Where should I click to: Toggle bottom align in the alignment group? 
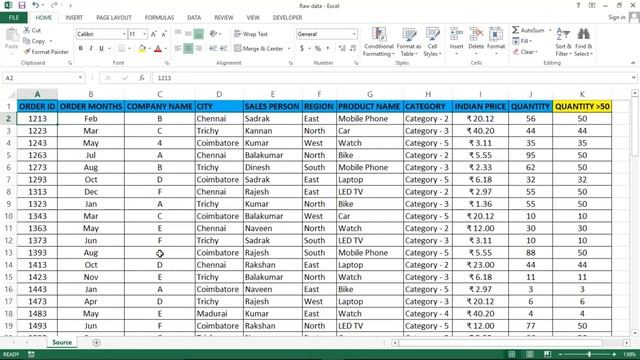pyautogui.click(x=198, y=34)
